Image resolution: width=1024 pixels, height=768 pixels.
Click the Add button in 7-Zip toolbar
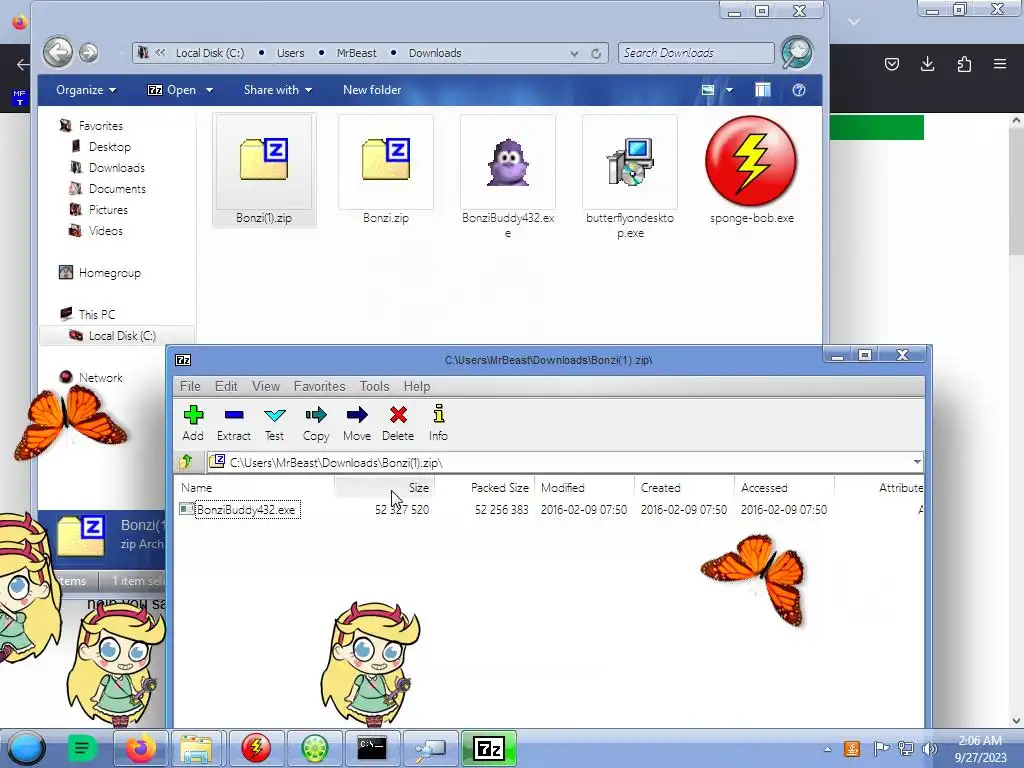click(193, 423)
